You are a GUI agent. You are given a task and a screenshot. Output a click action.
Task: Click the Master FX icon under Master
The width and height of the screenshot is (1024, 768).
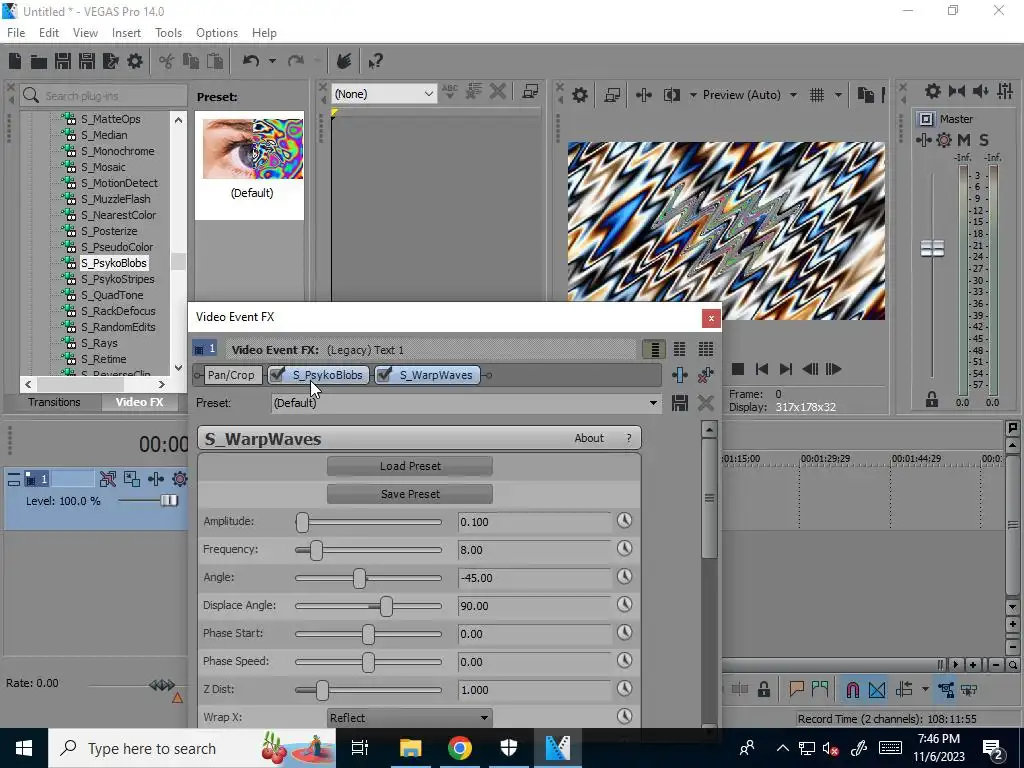coord(923,140)
